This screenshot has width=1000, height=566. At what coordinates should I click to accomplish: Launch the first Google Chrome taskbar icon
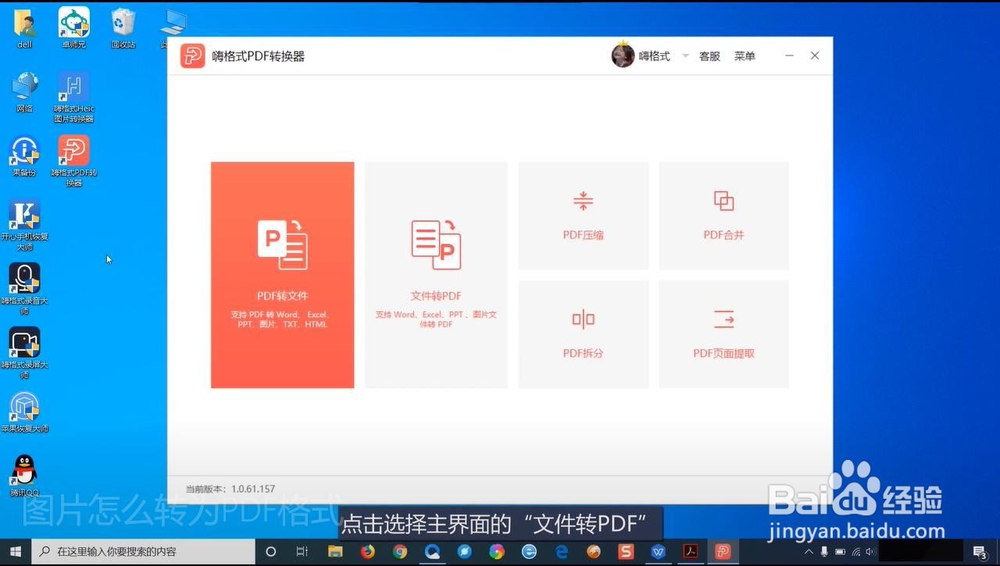(x=400, y=551)
